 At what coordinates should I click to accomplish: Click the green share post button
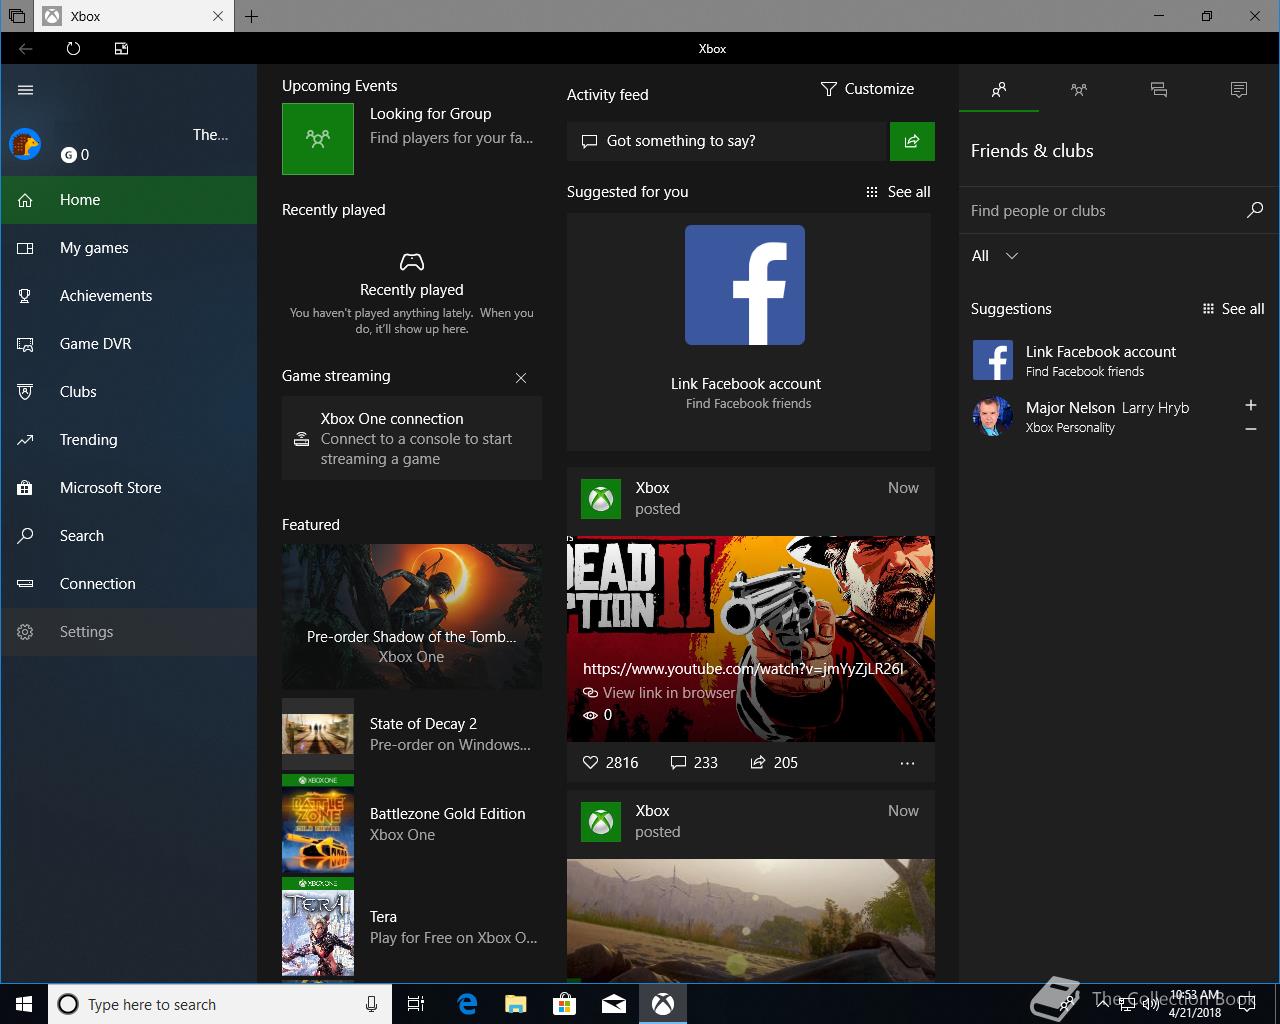912,141
